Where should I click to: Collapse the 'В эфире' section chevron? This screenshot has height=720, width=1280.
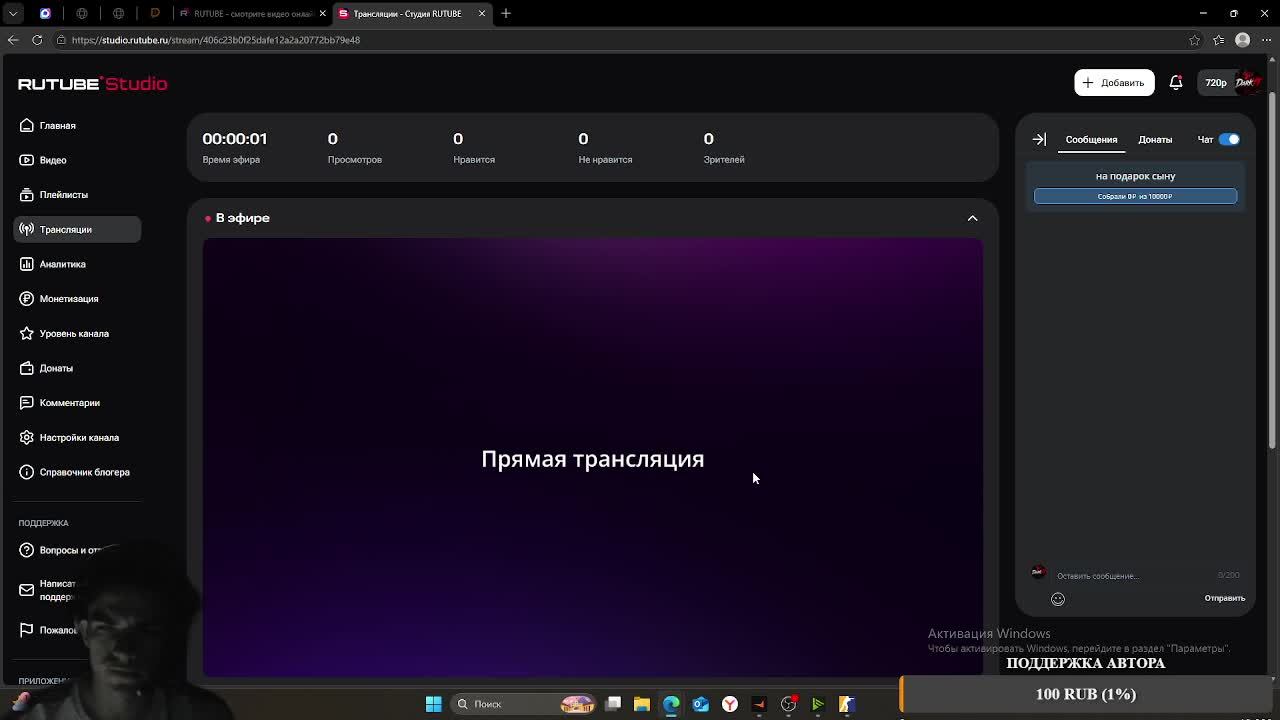coord(972,218)
